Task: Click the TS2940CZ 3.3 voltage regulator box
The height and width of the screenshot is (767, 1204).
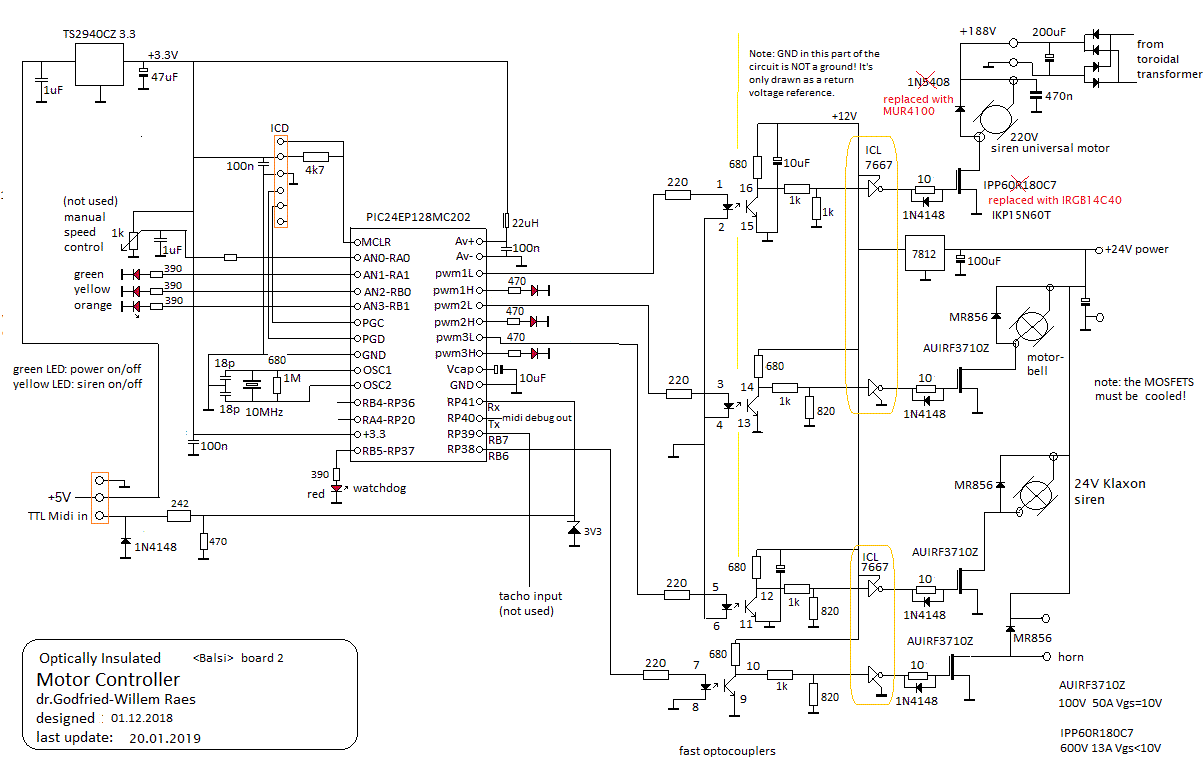Action: tap(101, 65)
